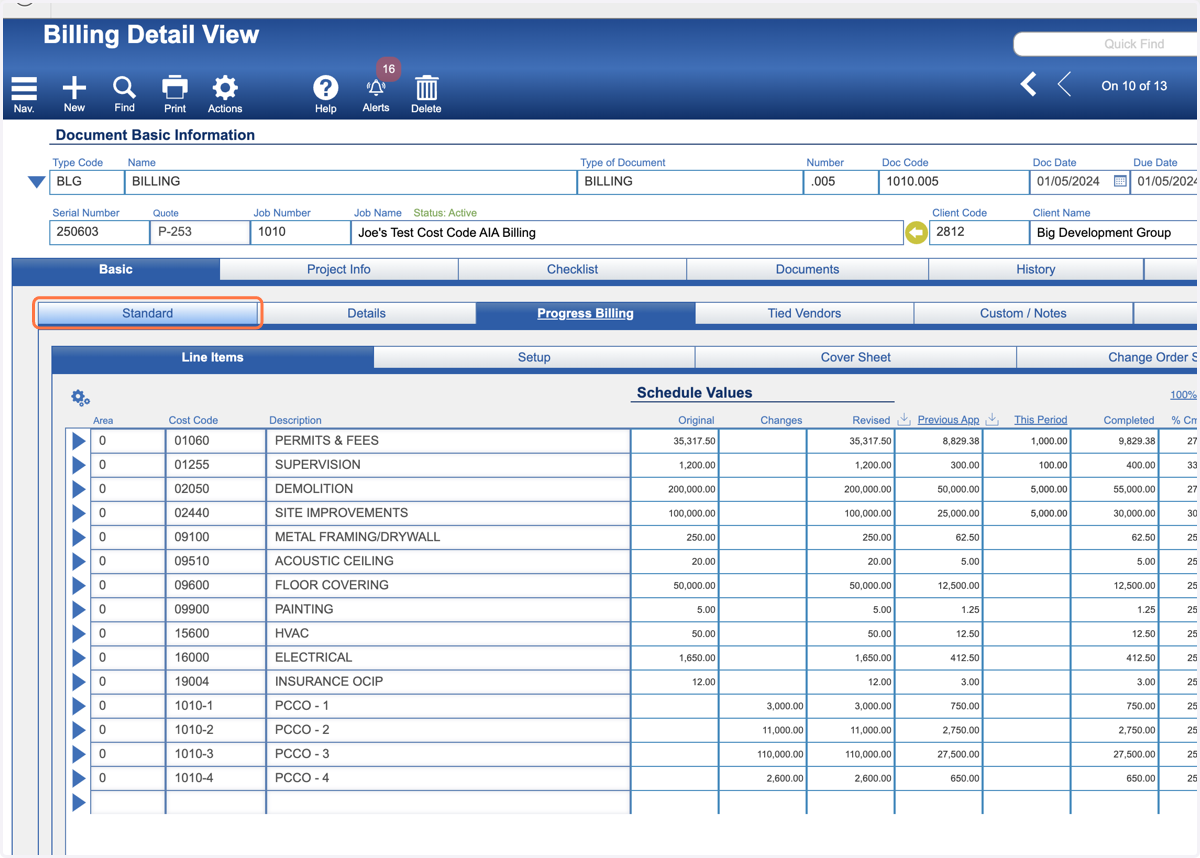1200x858 pixels.
Task: Expand the ELECTRICAL row arrow
Action: point(79,657)
